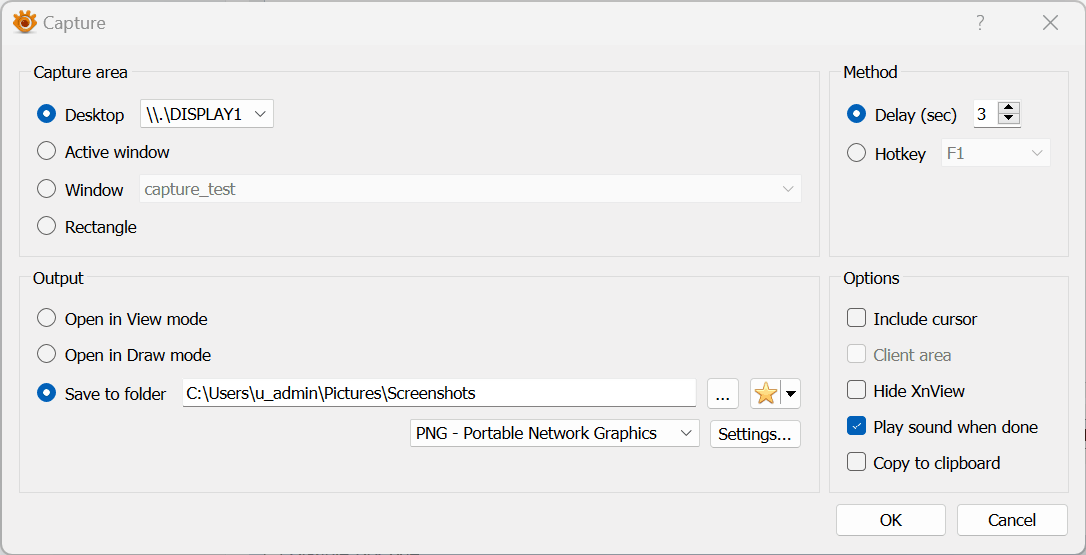Click the OK button

click(x=891, y=520)
